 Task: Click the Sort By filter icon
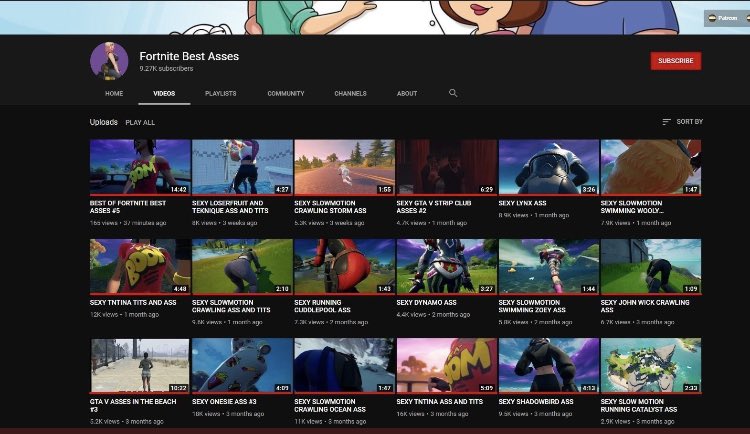(666, 122)
